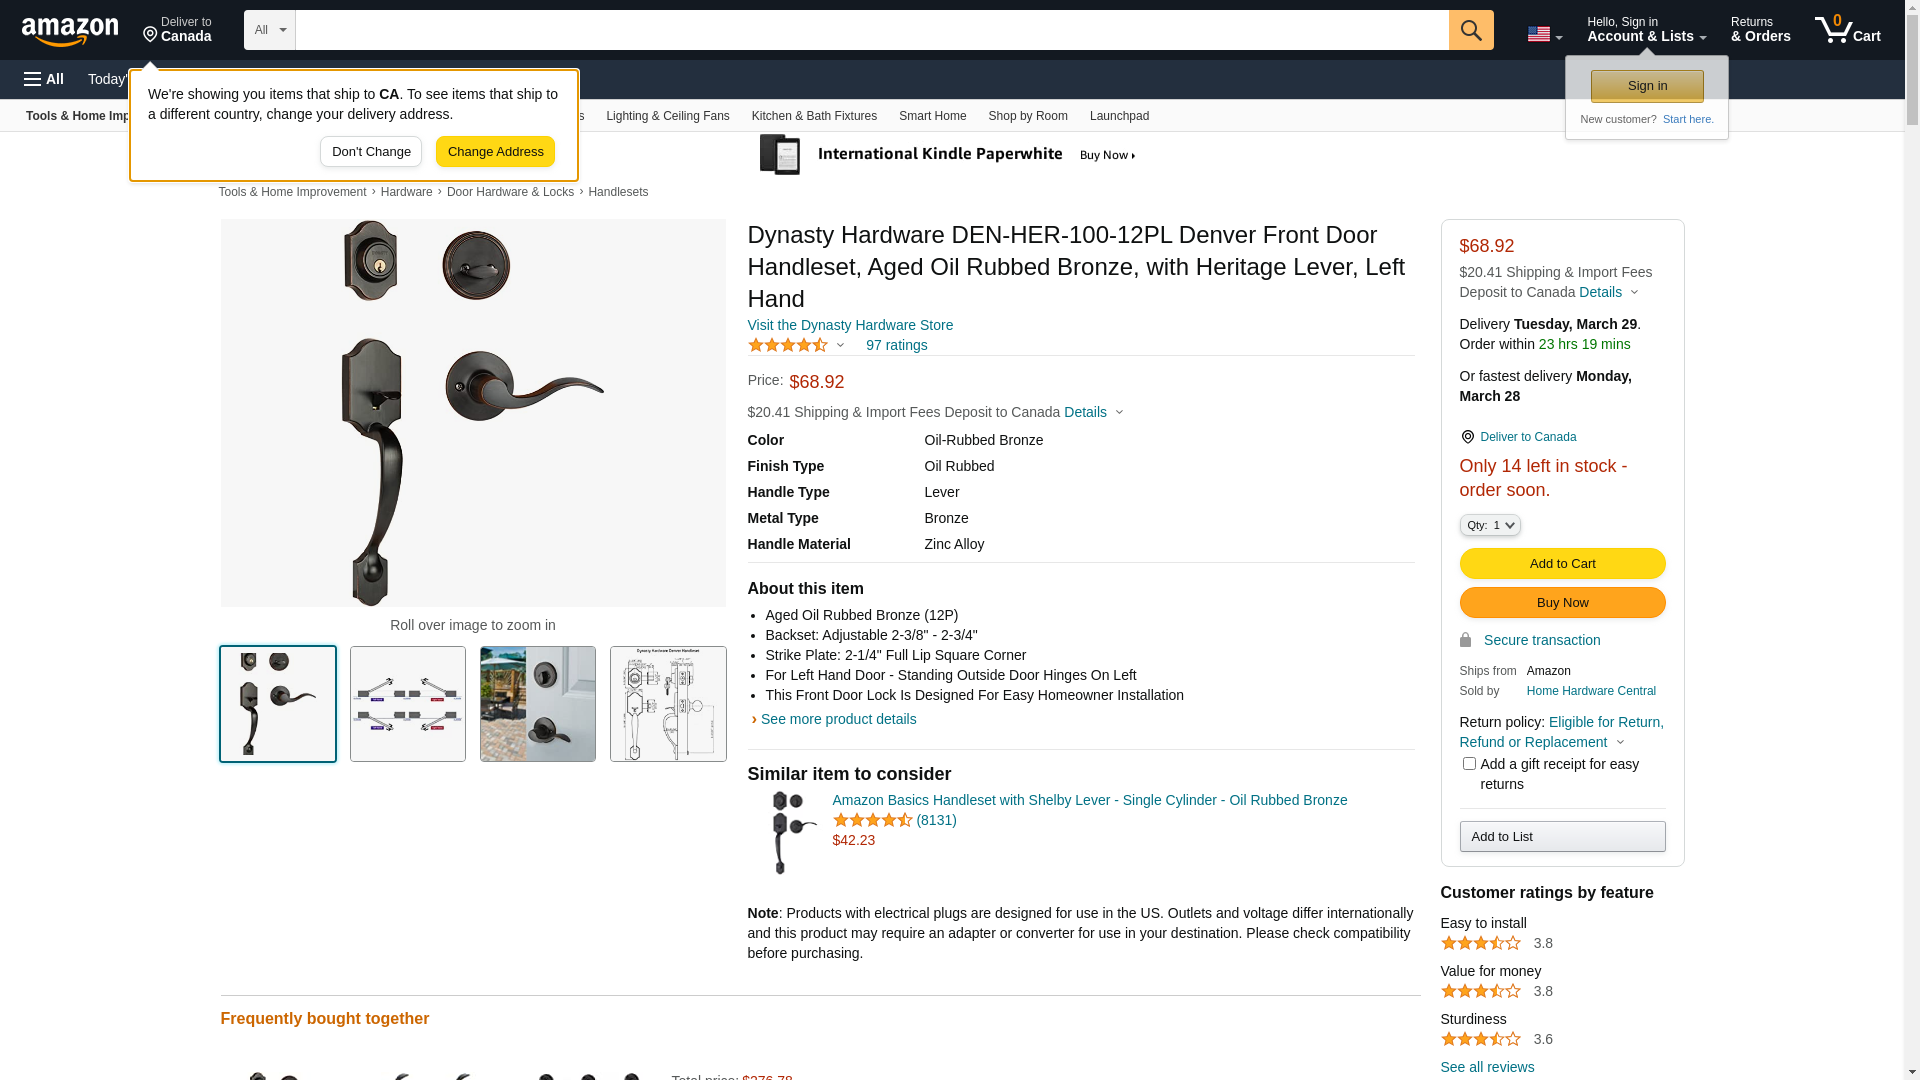Enable the gift receipt checkbox

click(x=1469, y=764)
